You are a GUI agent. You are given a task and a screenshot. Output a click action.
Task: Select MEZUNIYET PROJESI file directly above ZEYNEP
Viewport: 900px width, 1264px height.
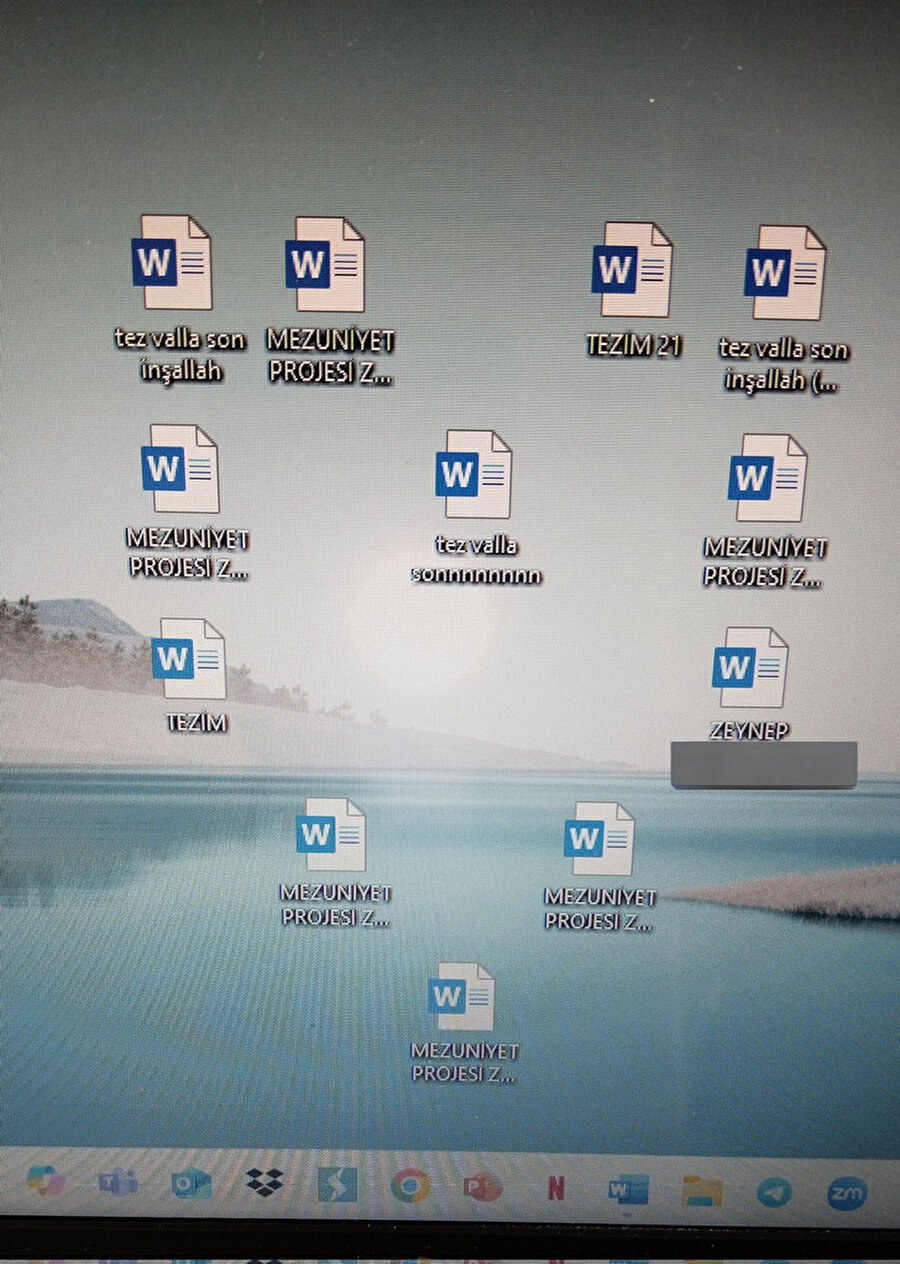click(x=767, y=478)
